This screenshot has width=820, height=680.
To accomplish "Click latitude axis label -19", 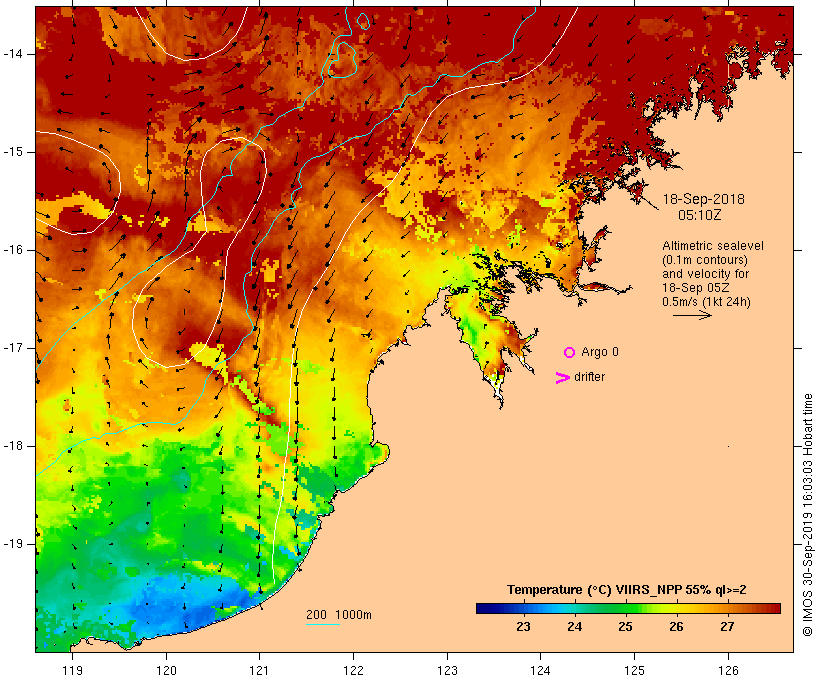I will point(13,544).
